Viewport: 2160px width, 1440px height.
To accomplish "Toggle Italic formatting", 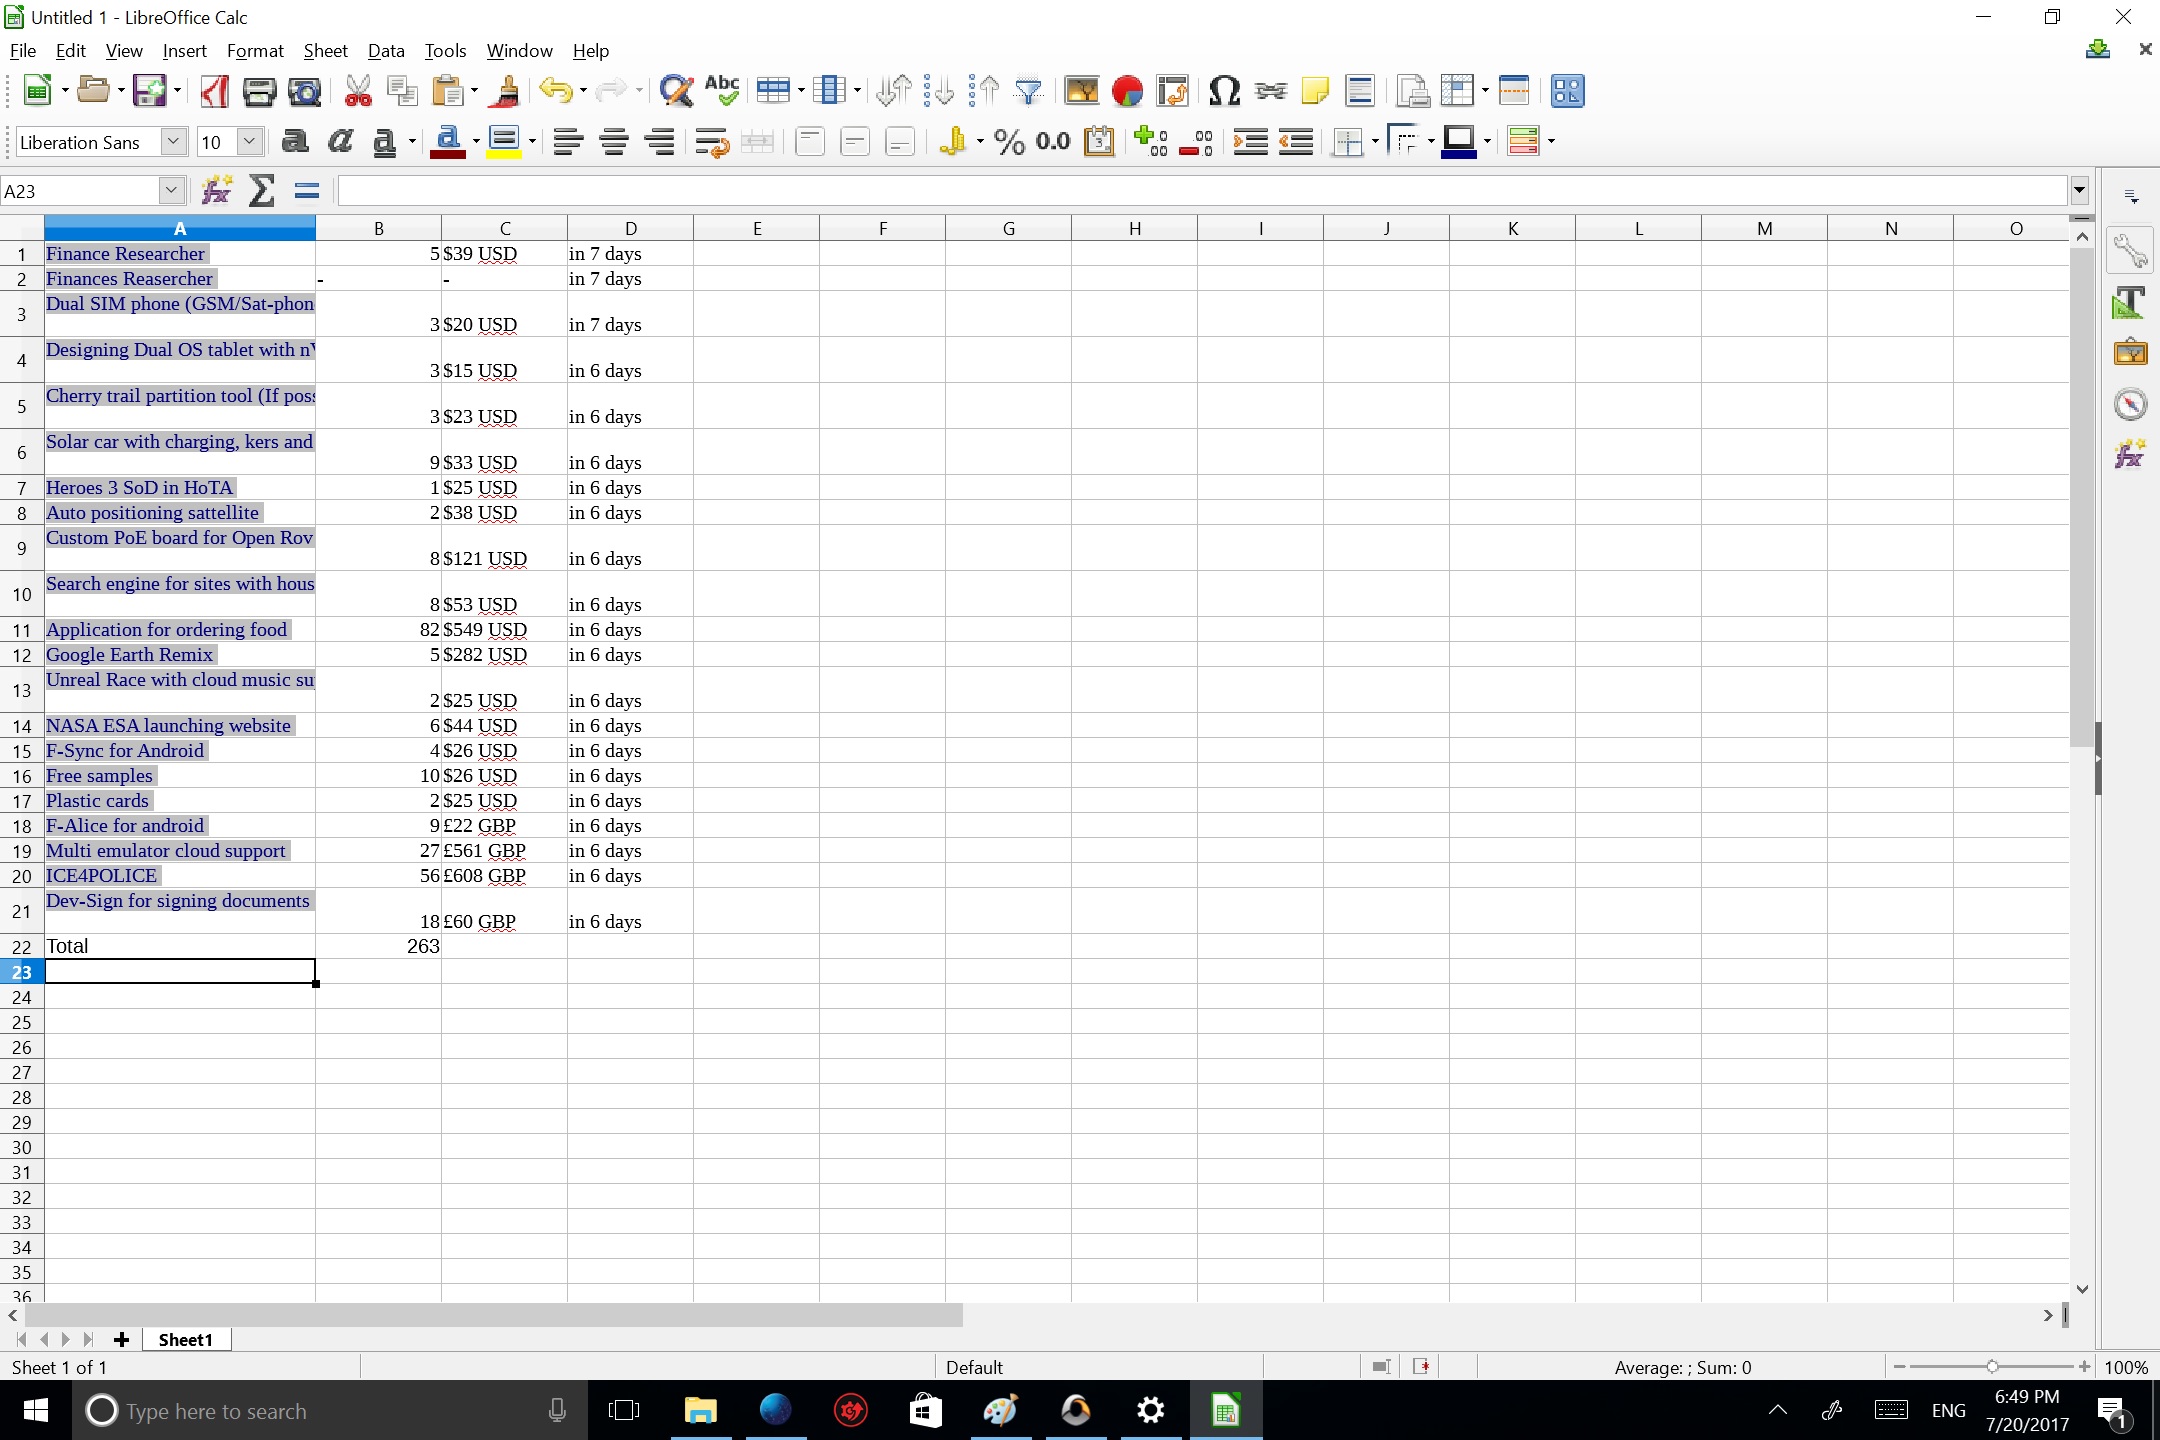I will (340, 142).
